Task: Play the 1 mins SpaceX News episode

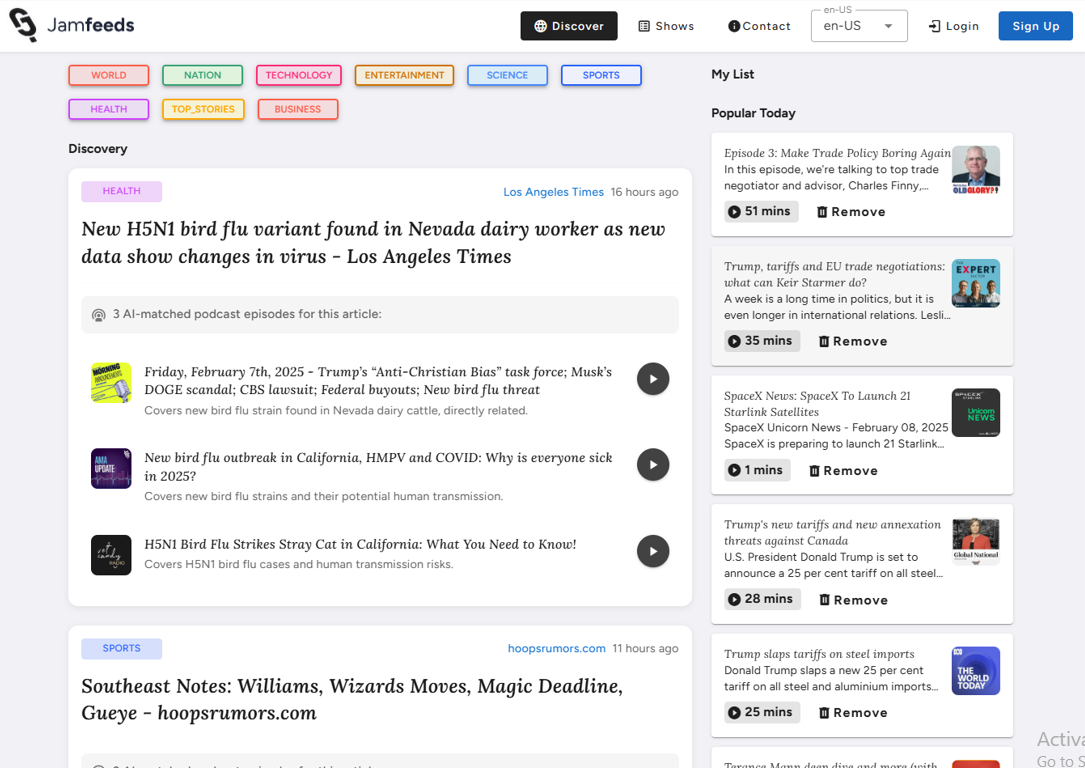Action: click(757, 470)
